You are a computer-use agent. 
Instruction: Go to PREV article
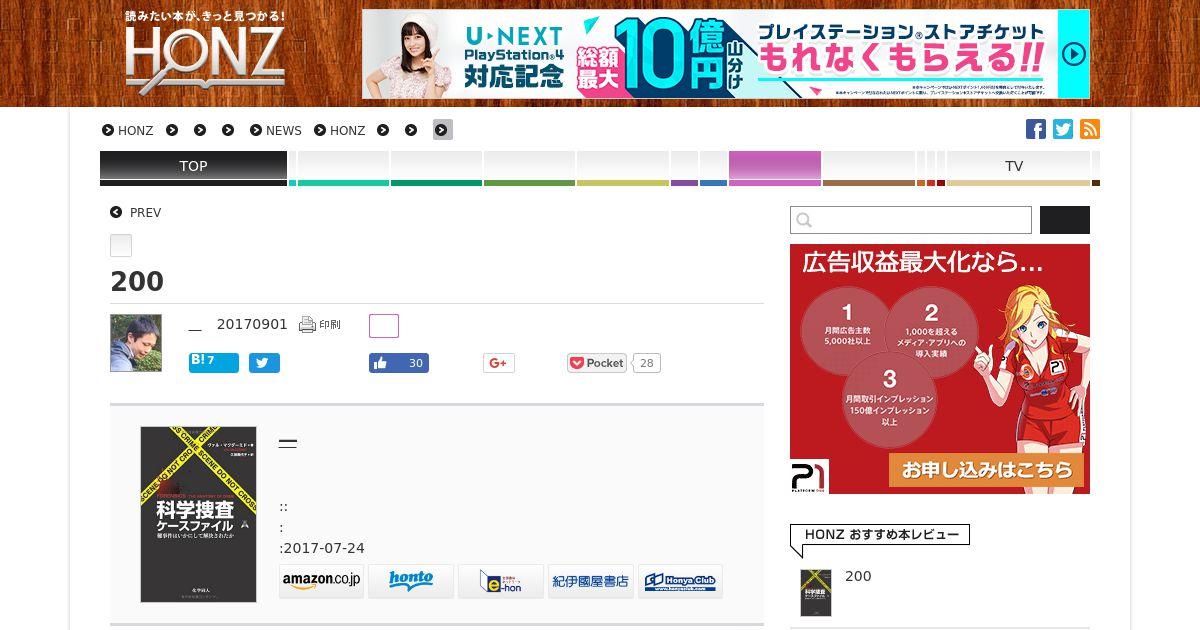[x=136, y=213]
